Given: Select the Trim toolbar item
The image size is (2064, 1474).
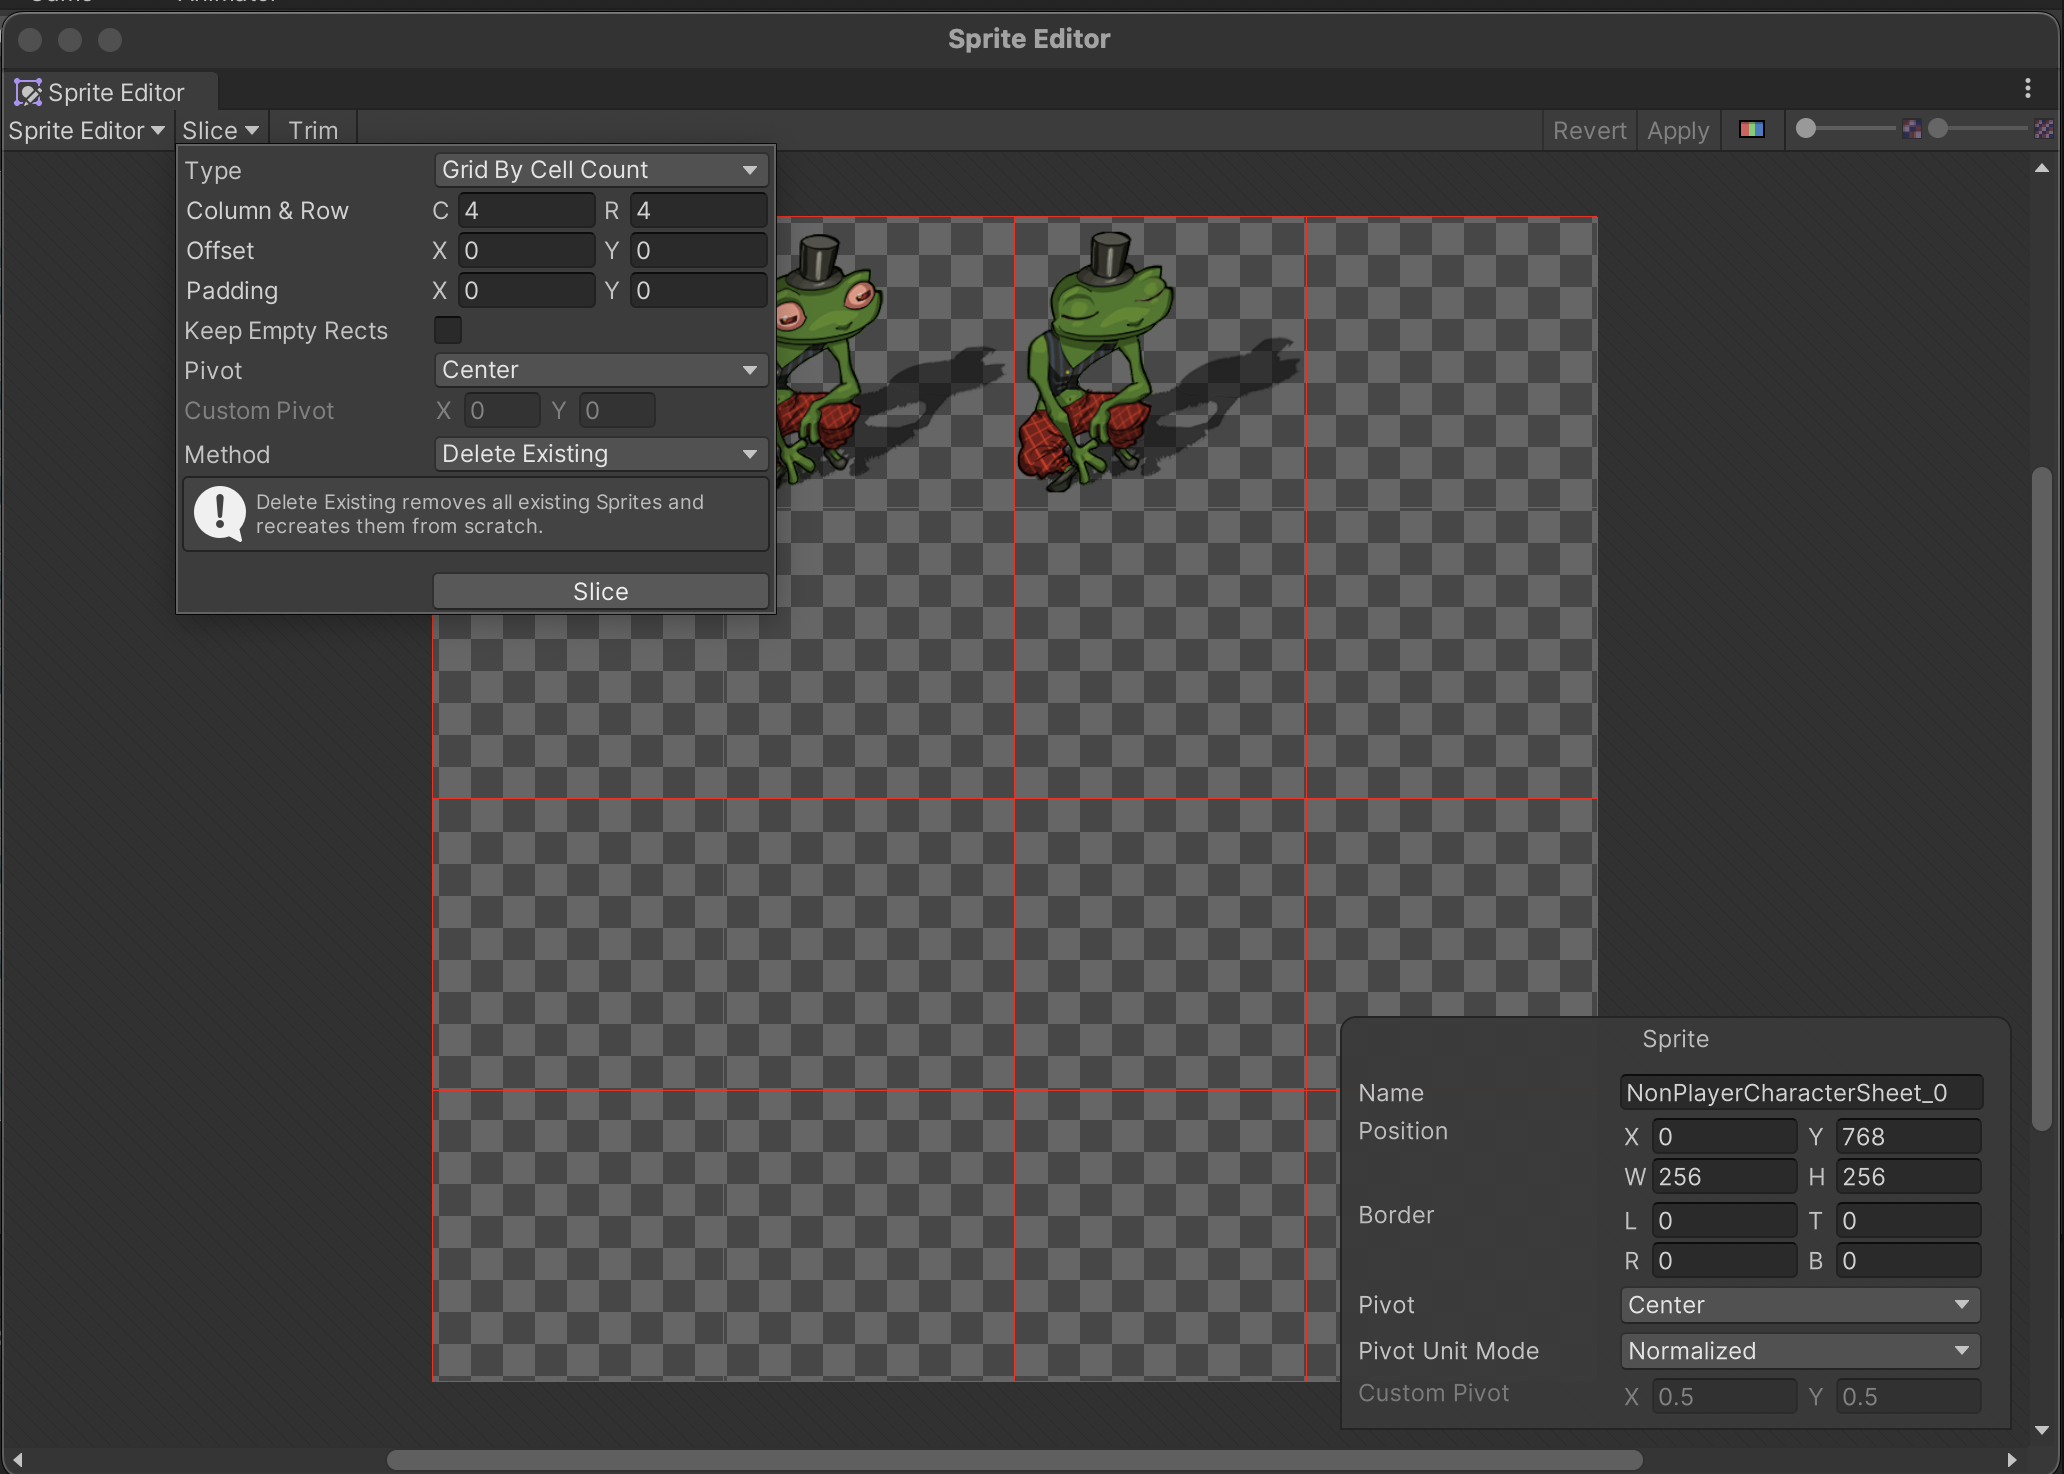Looking at the screenshot, I should 313,131.
